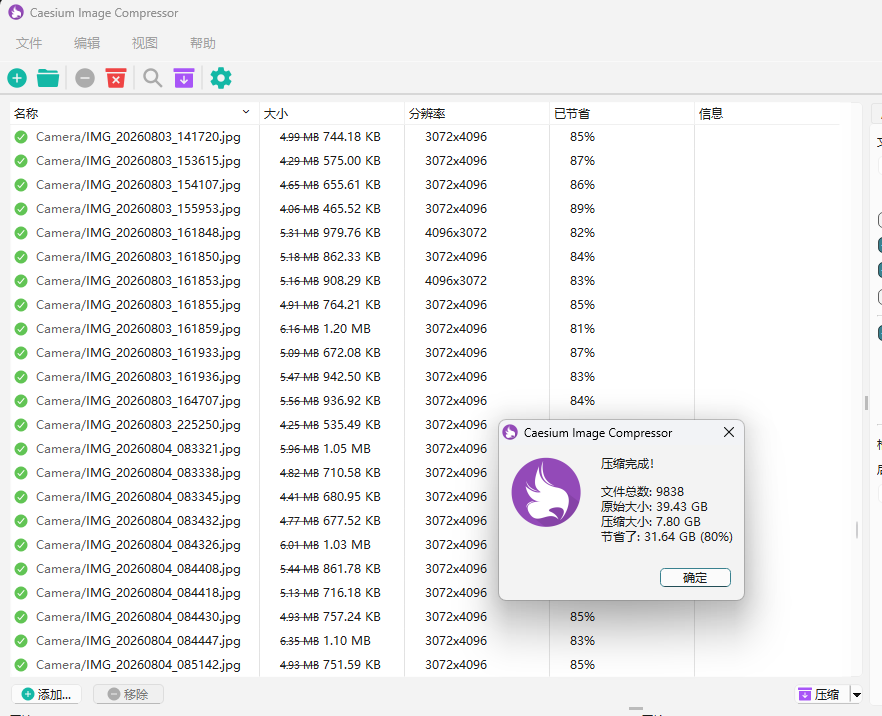Screen dimensions: 882x716
Task: Select row Camera/IMG_20260803_161850.jpg
Action: tap(425, 257)
